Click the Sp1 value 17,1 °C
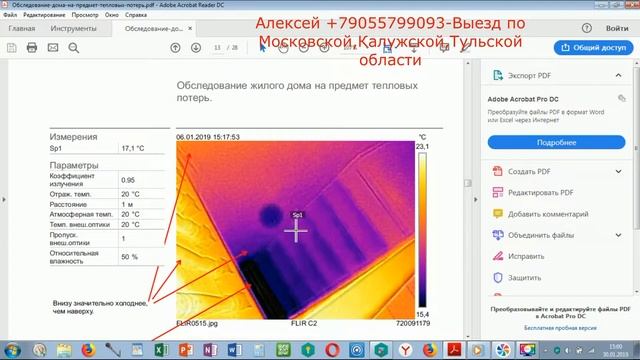This screenshot has height=360, width=640. pyautogui.click(x=133, y=148)
